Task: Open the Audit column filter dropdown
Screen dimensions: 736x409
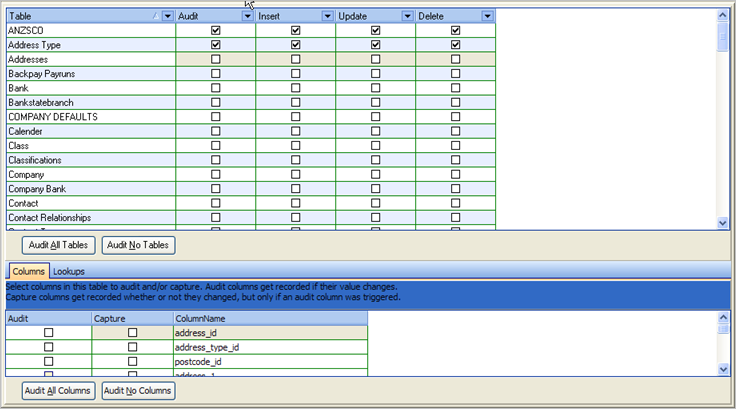Action: coord(247,16)
